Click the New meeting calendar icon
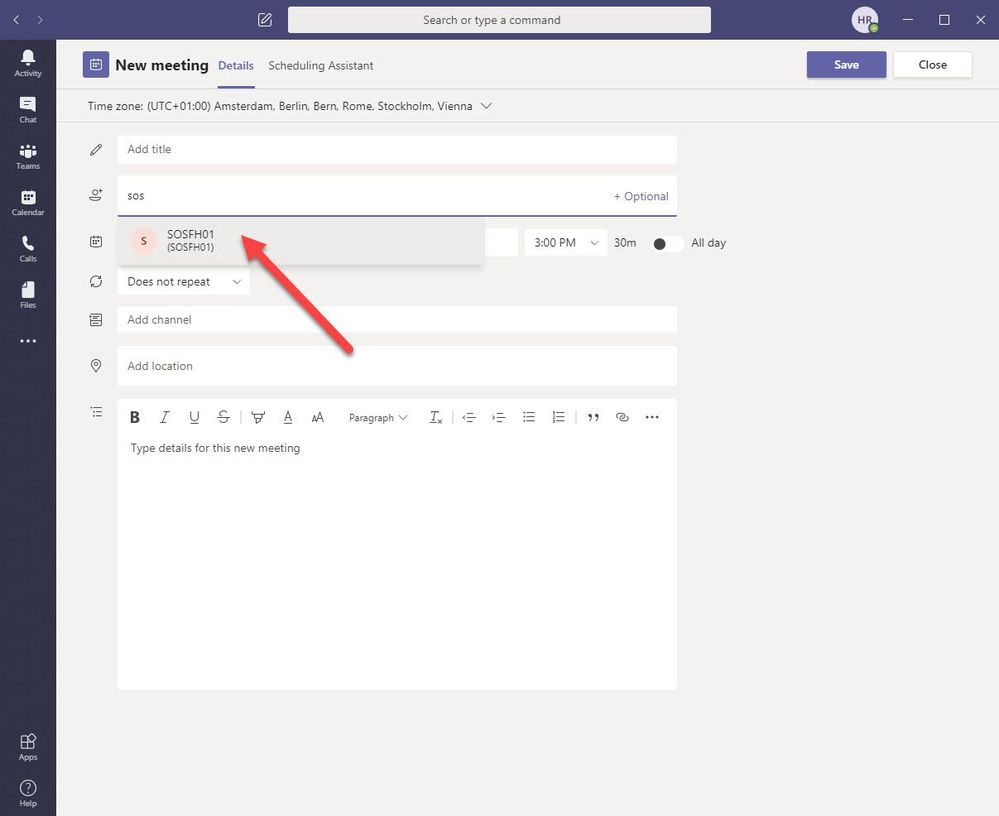 pos(96,64)
